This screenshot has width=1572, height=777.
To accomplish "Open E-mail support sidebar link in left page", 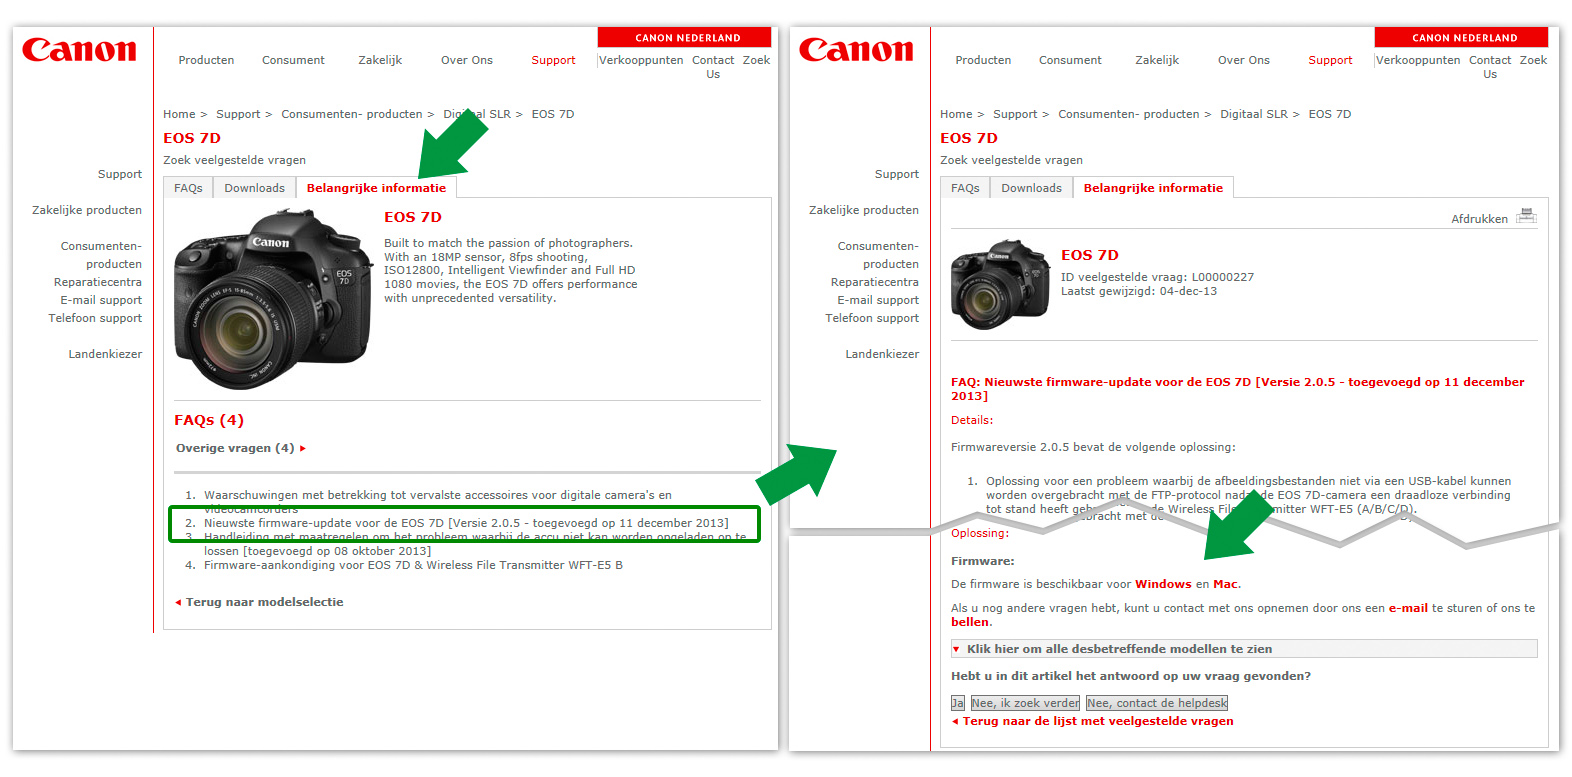I will [x=101, y=300].
